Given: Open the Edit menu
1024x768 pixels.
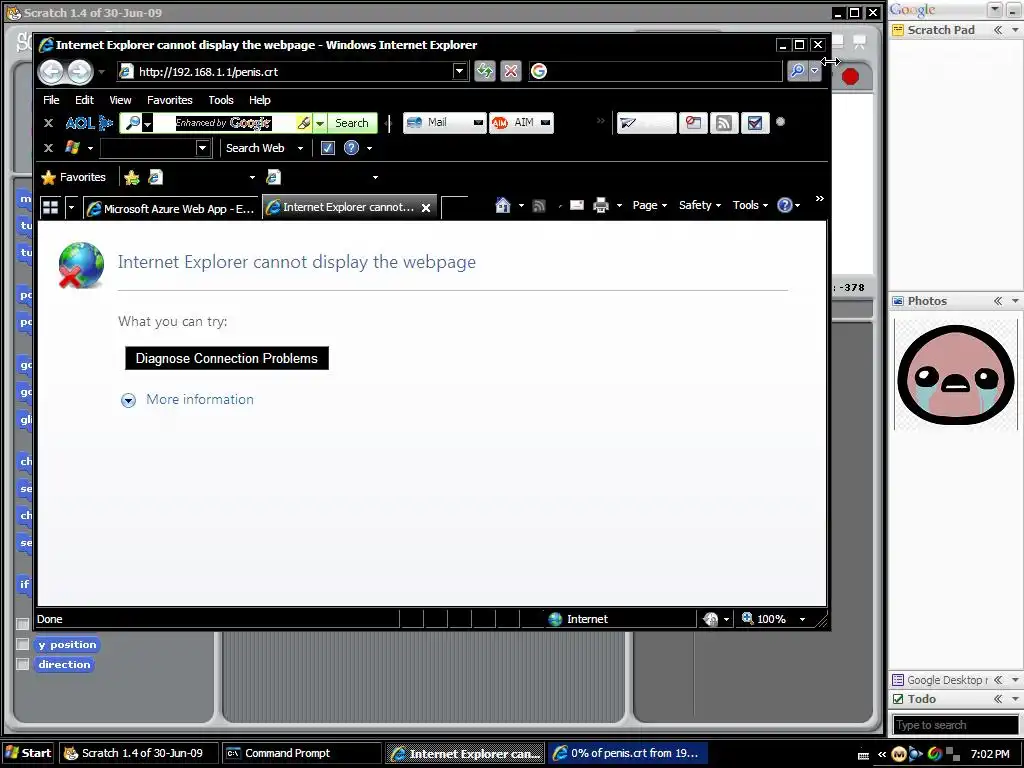Looking at the screenshot, I should 84,100.
